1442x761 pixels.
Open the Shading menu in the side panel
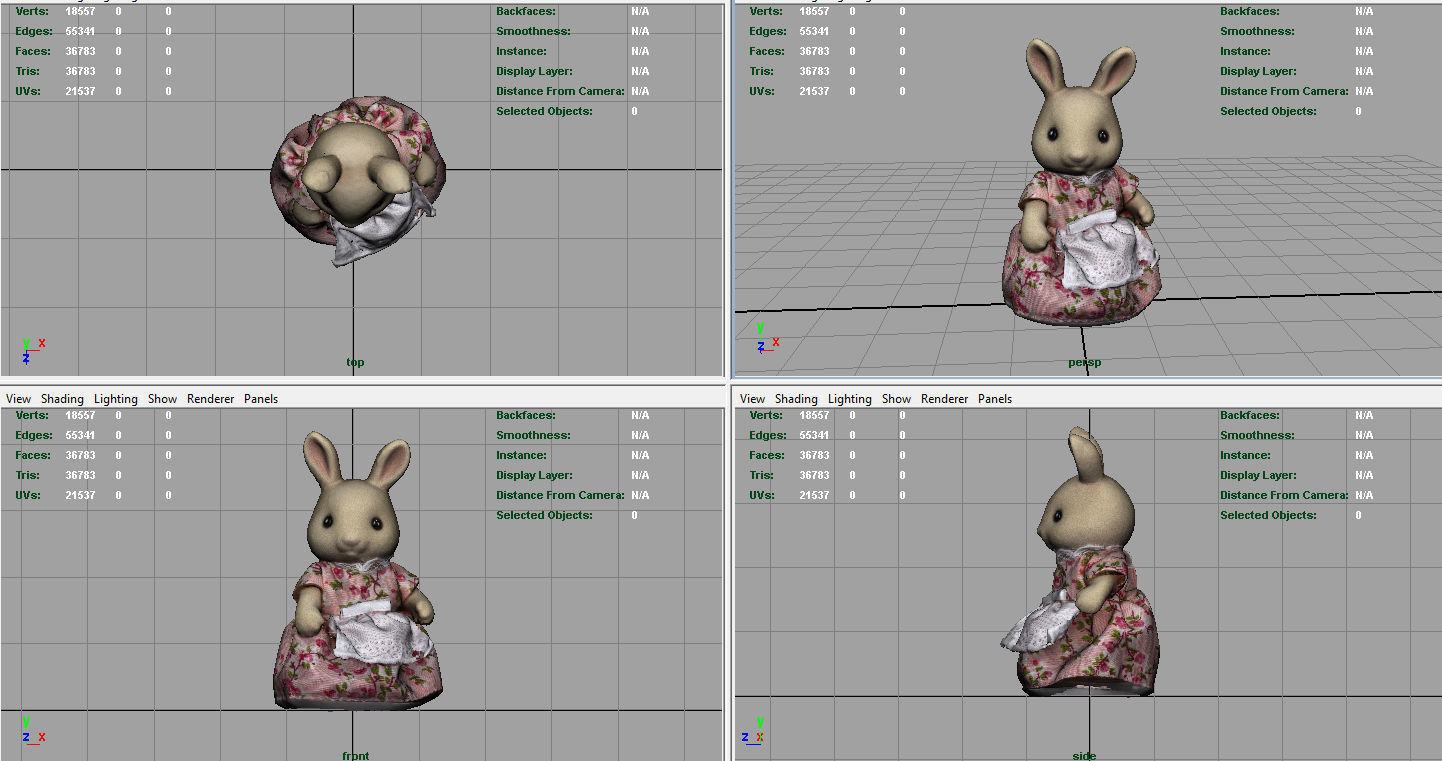click(x=796, y=398)
